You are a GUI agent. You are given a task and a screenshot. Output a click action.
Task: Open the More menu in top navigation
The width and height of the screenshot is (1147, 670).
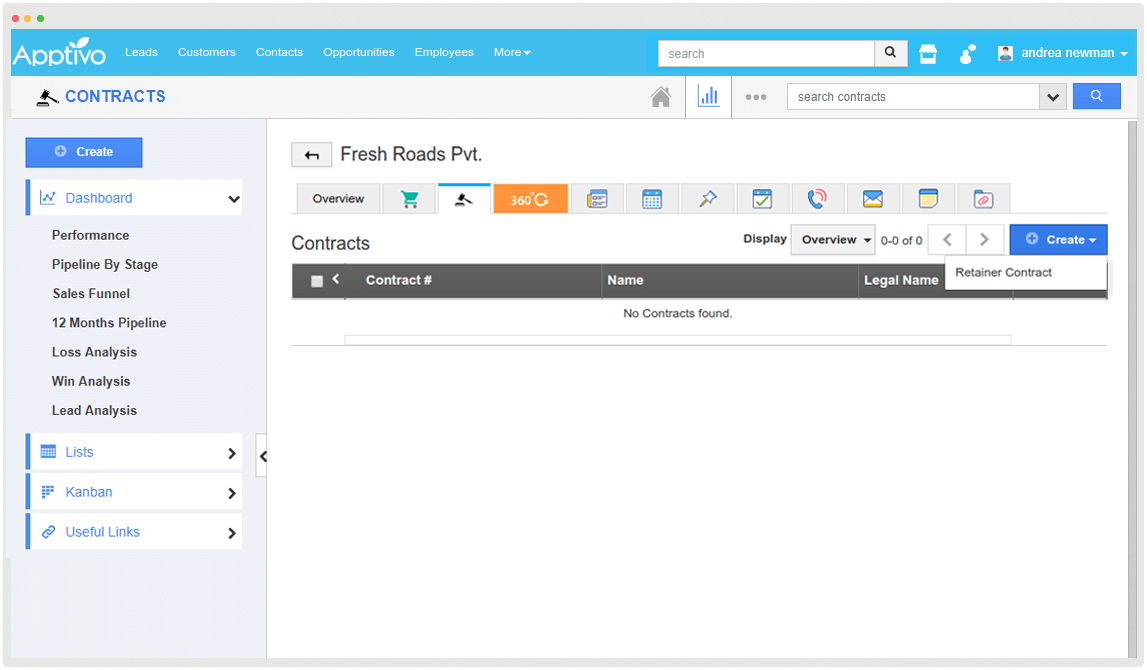coord(511,52)
